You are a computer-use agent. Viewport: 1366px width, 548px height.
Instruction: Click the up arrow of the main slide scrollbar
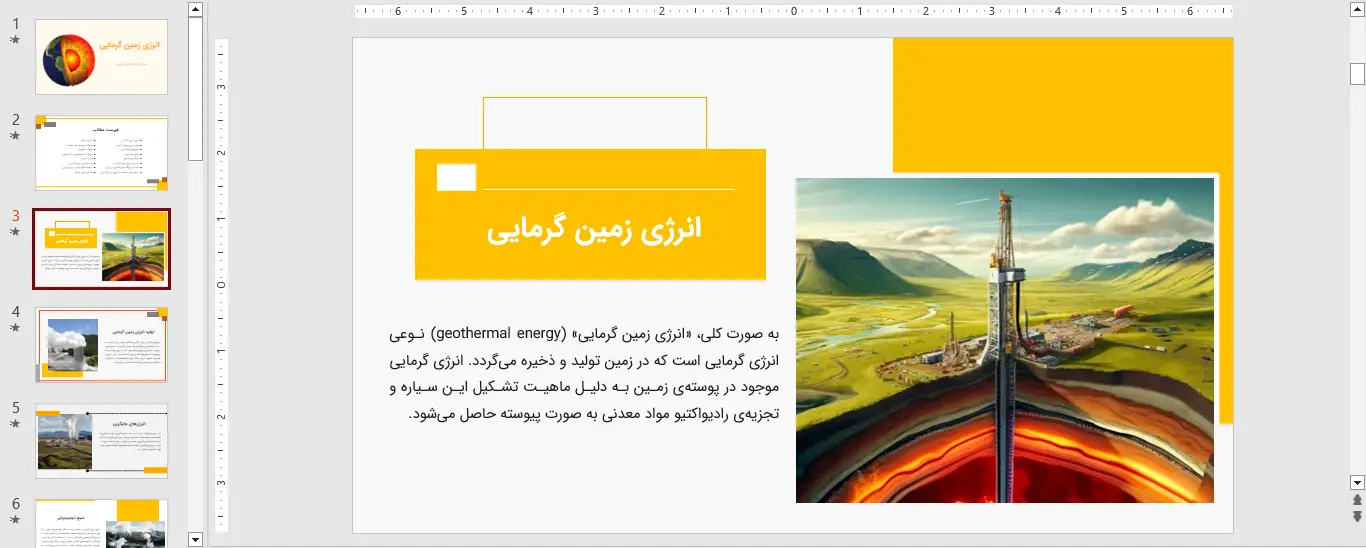point(1357,9)
